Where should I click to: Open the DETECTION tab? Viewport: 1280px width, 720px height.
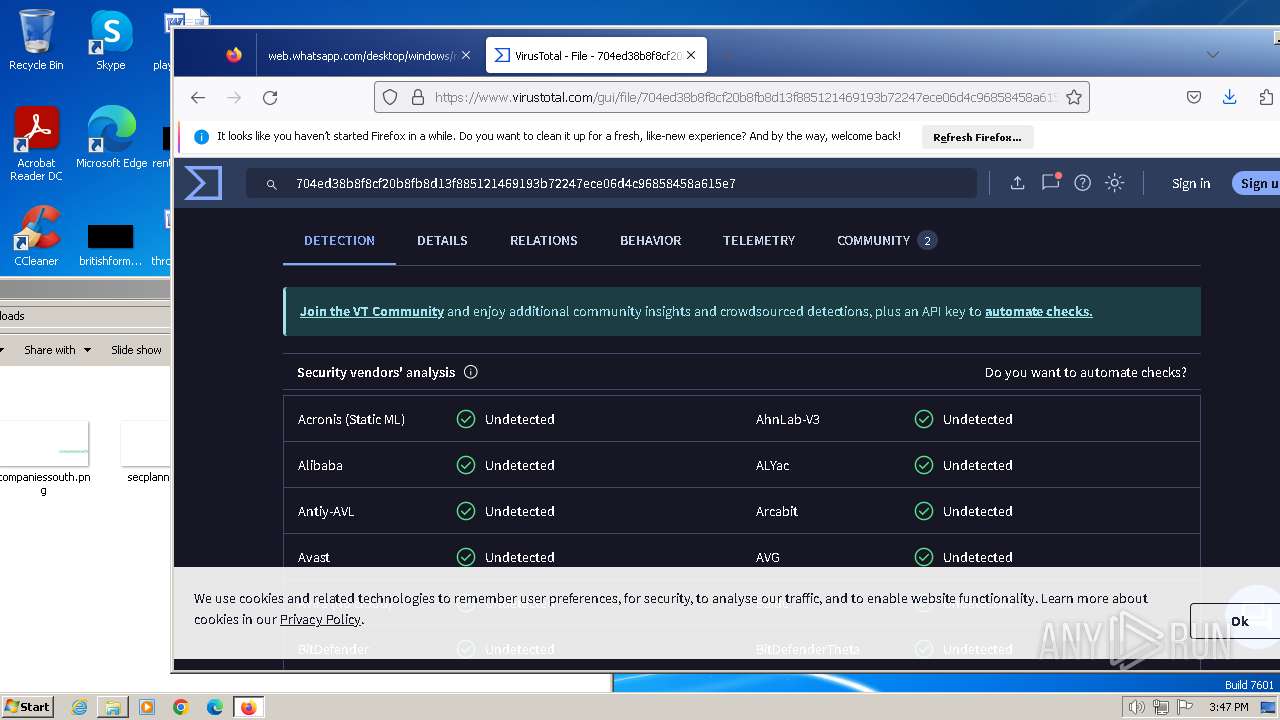click(x=339, y=240)
